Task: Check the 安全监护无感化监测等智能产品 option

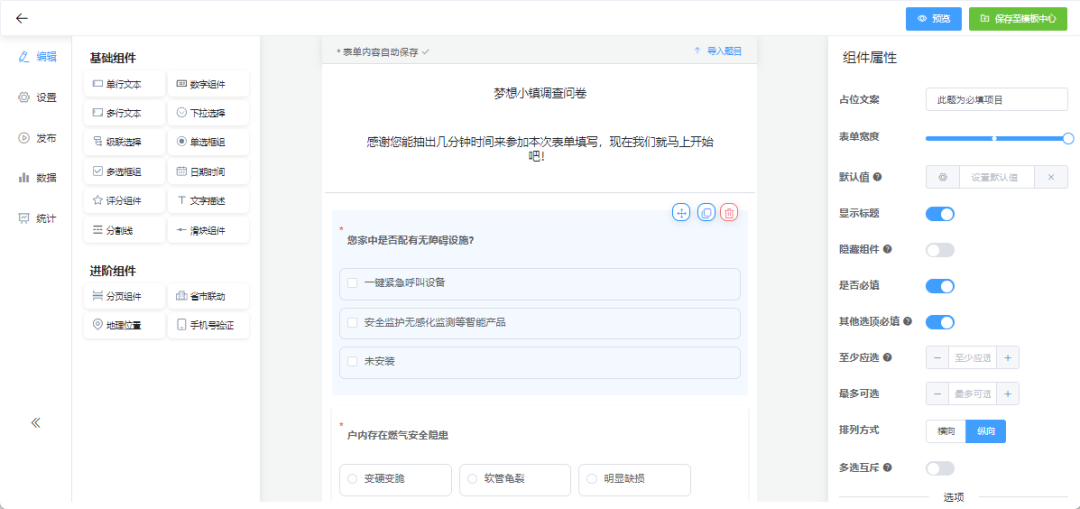Action: (x=540, y=323)
